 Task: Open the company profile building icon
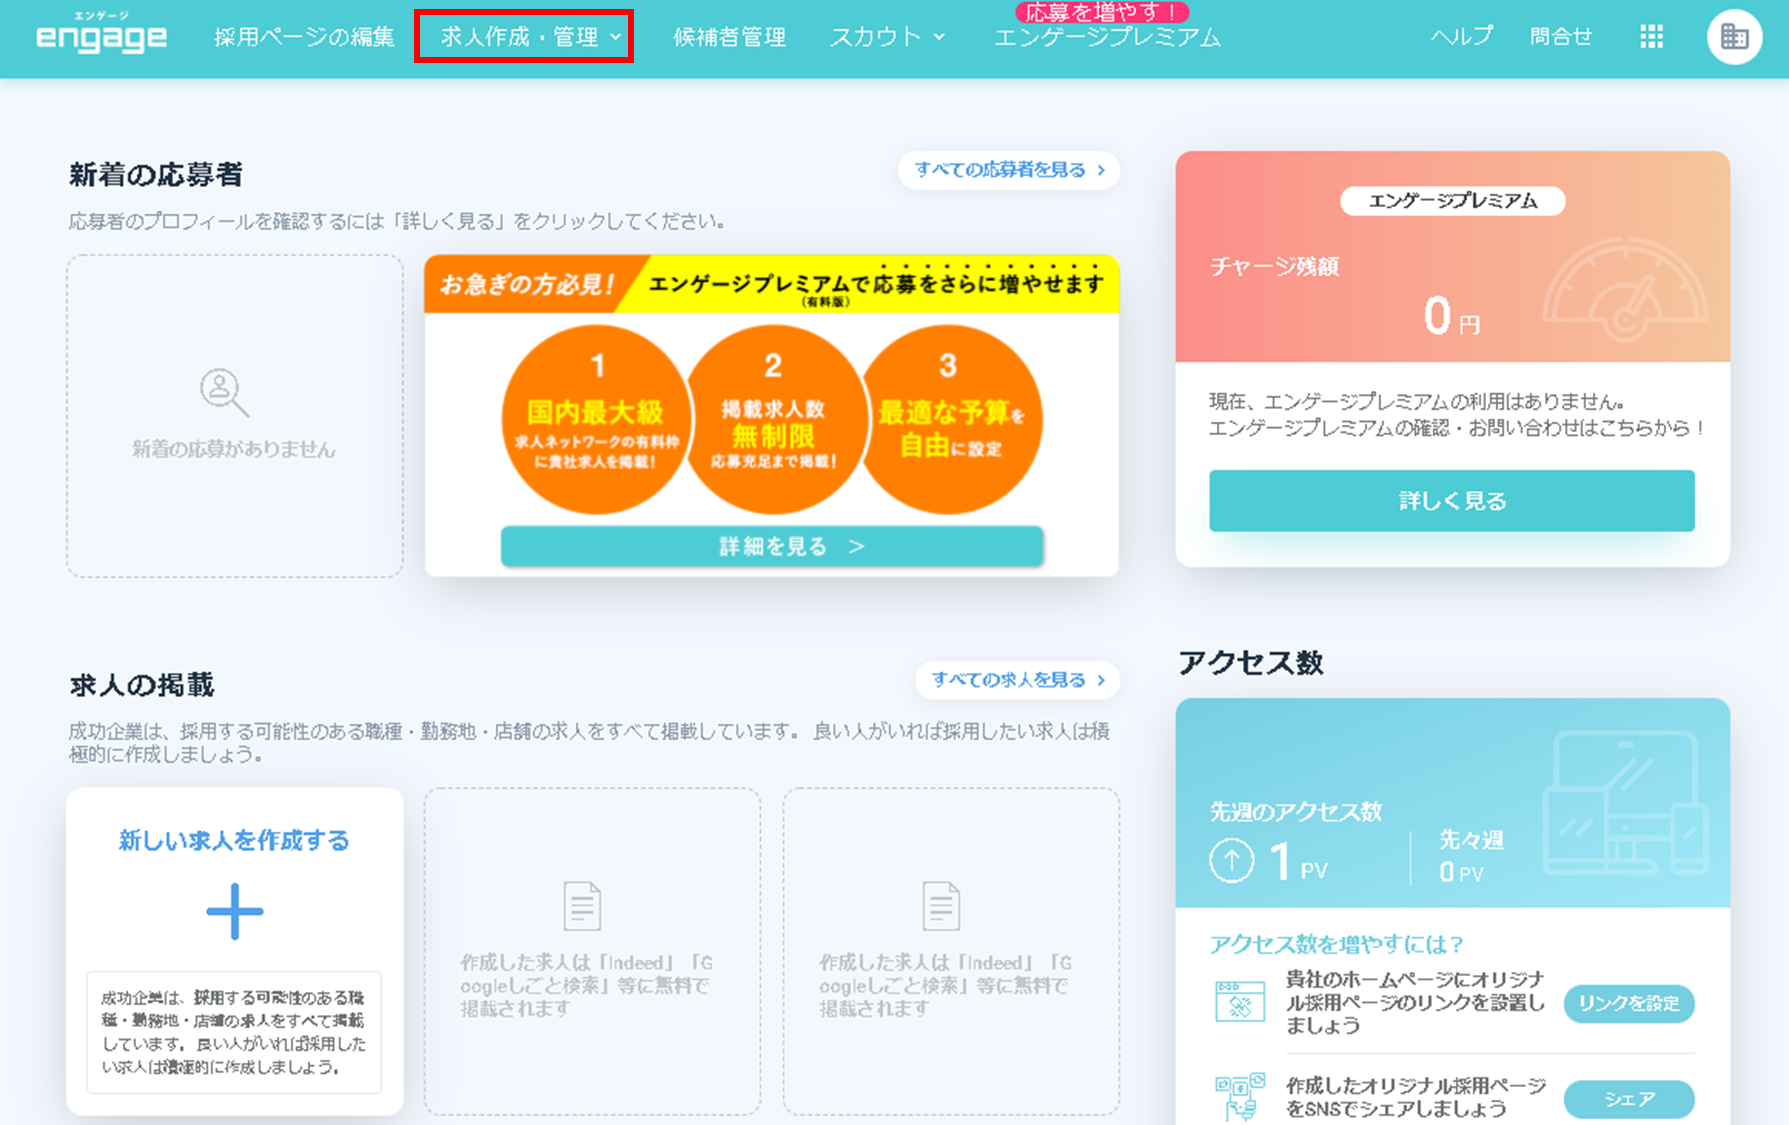click(1734, 37)
